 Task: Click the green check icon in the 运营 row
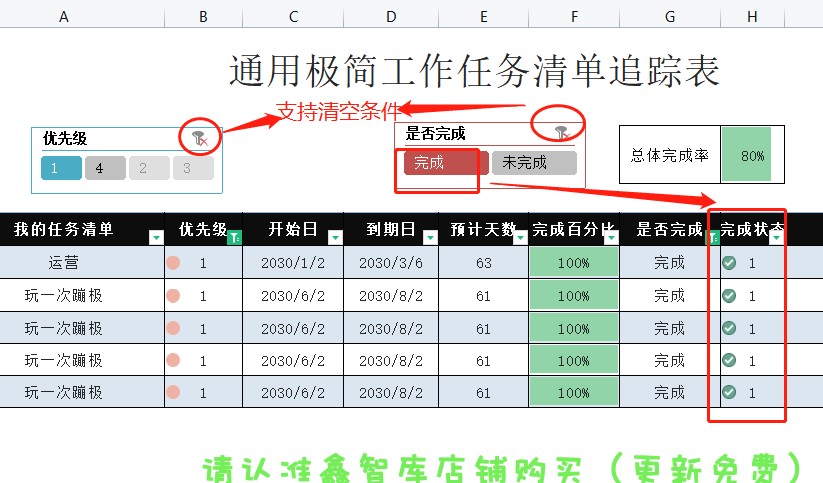click(729, 262)
